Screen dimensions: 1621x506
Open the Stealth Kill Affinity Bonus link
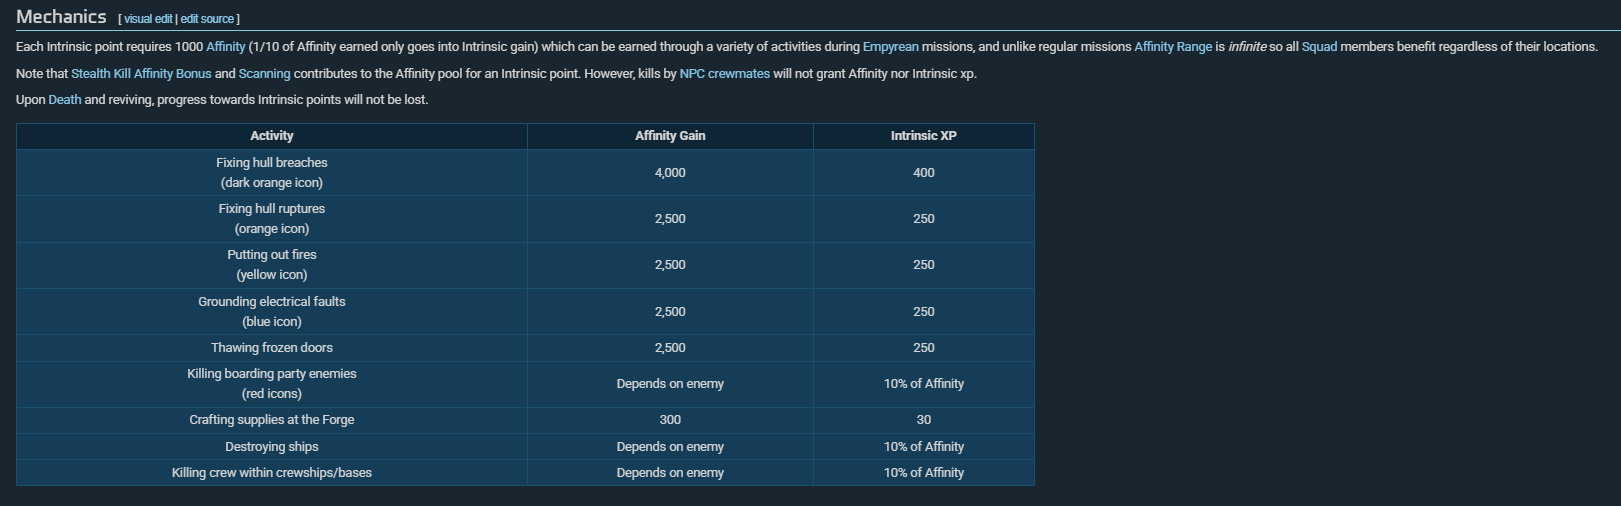(141, 74)
